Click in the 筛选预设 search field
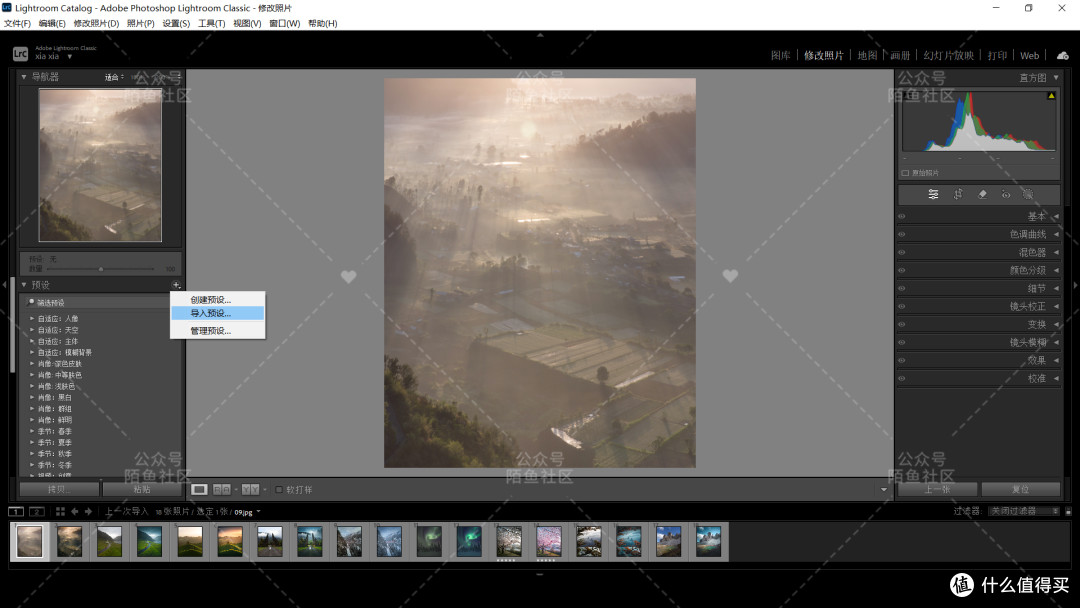 (x=100, y=302)
